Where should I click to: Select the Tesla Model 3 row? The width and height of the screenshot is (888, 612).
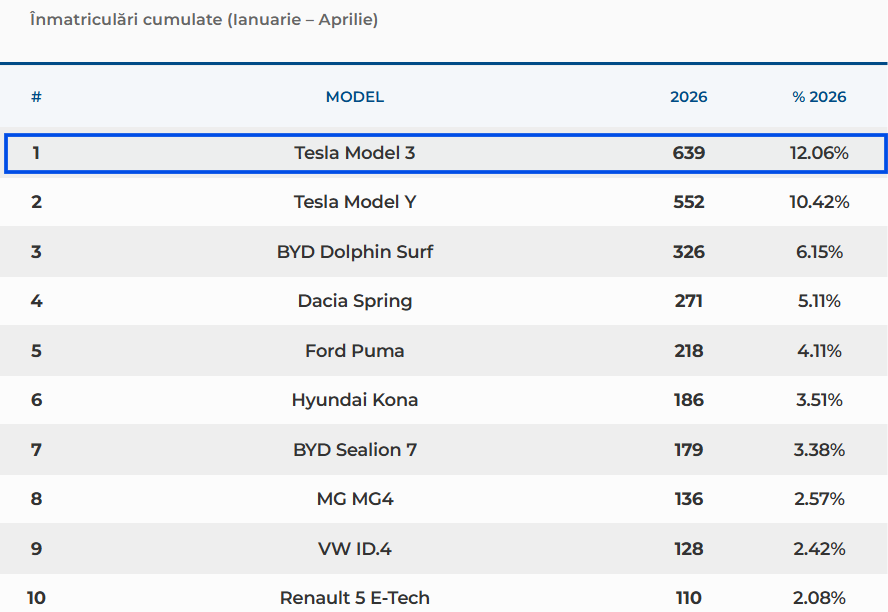(445, 153)
